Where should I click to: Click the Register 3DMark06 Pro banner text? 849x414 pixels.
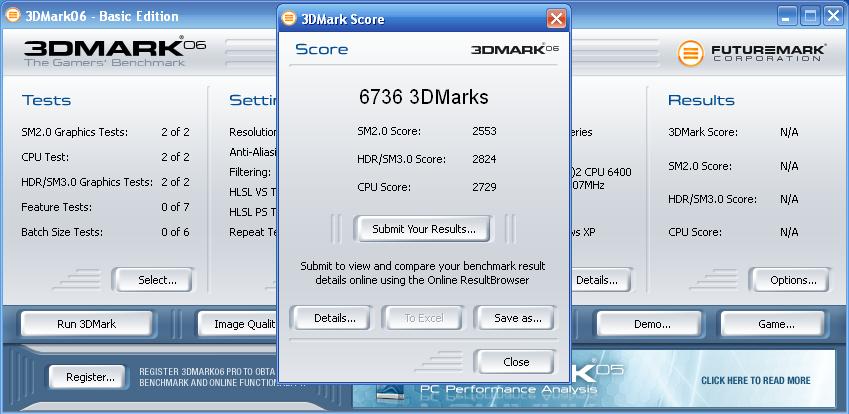(x=208, y=377)
